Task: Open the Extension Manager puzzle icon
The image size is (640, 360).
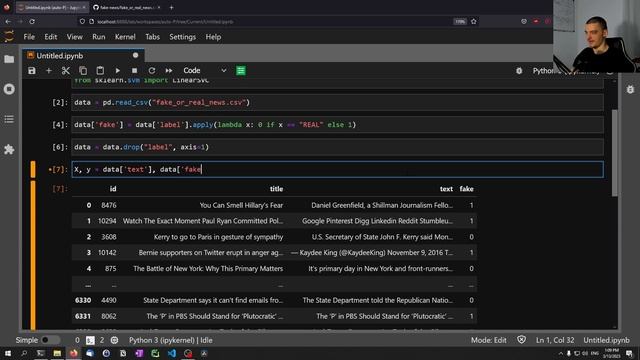Action: (x=9, y=149)
